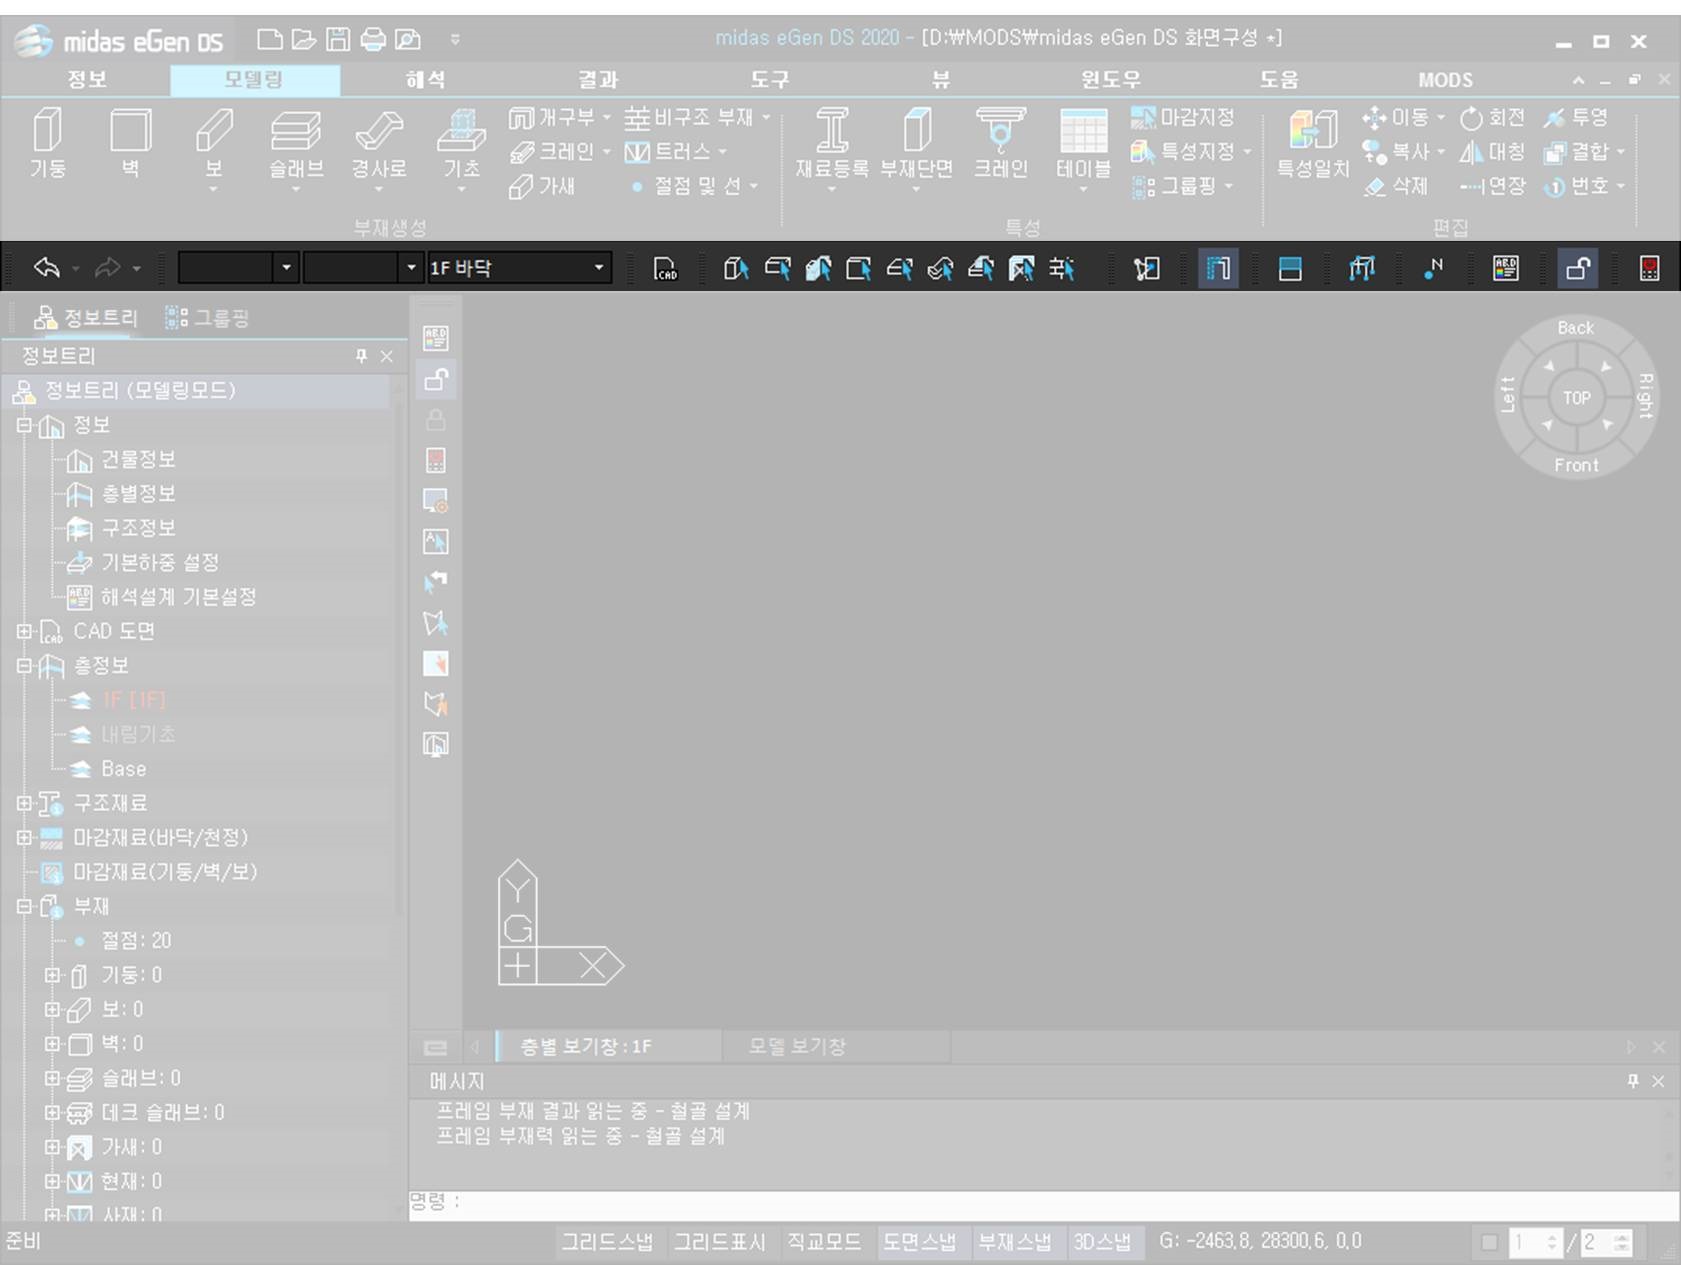Toggle 부재스냅 in status bar
Image resolution: width=1681 pixels, height=1265 pixels.
1015,1242
